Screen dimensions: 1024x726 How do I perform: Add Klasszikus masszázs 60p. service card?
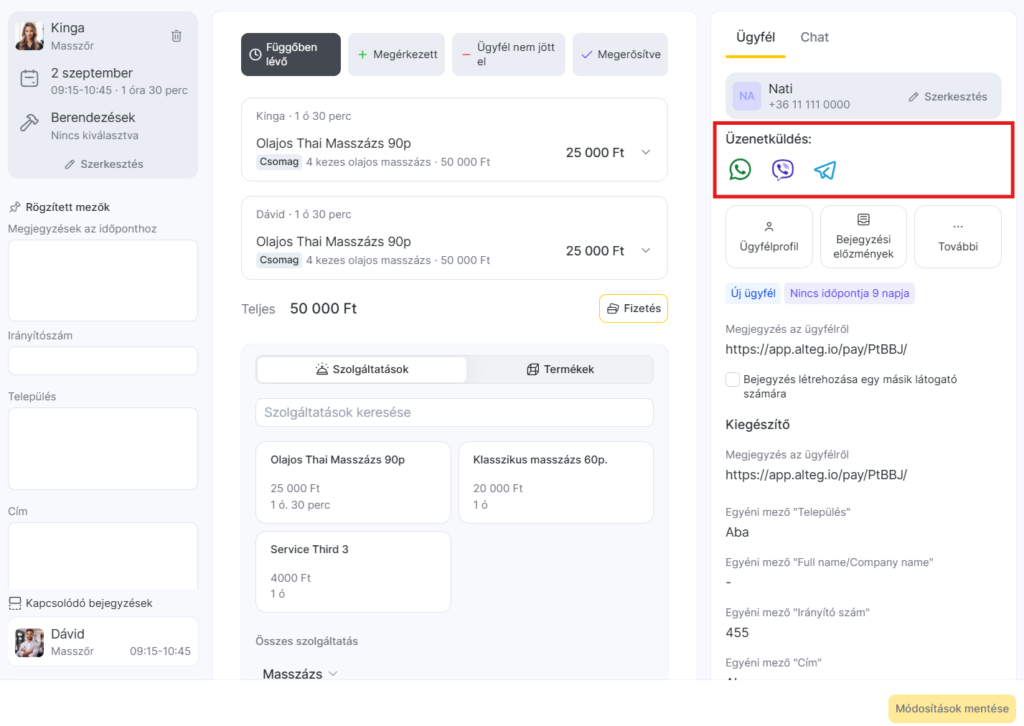tap(556, 482)
